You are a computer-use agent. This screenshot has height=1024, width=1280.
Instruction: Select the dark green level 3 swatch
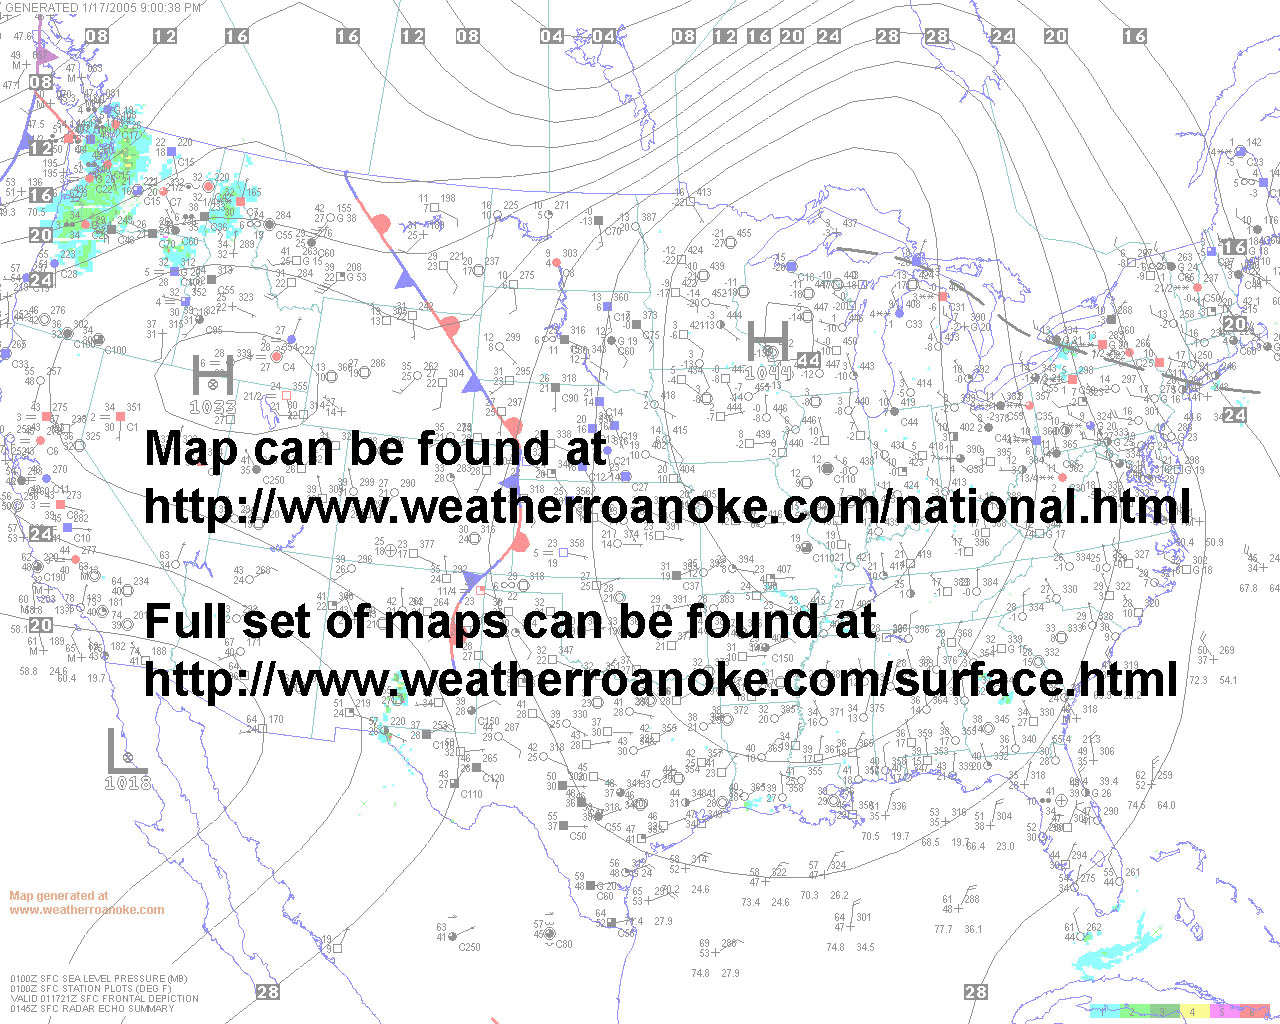click(1164, 1011)
